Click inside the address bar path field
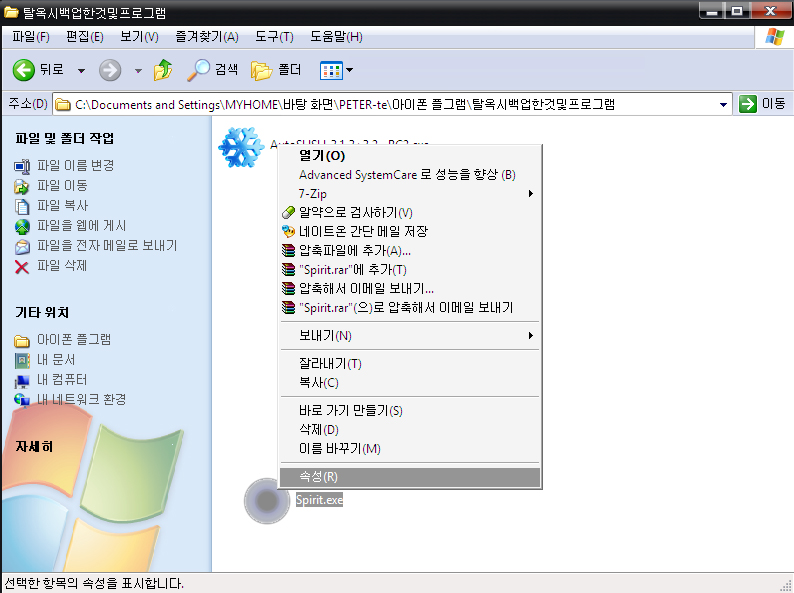 pyautogui.click(x=390, y=104)
